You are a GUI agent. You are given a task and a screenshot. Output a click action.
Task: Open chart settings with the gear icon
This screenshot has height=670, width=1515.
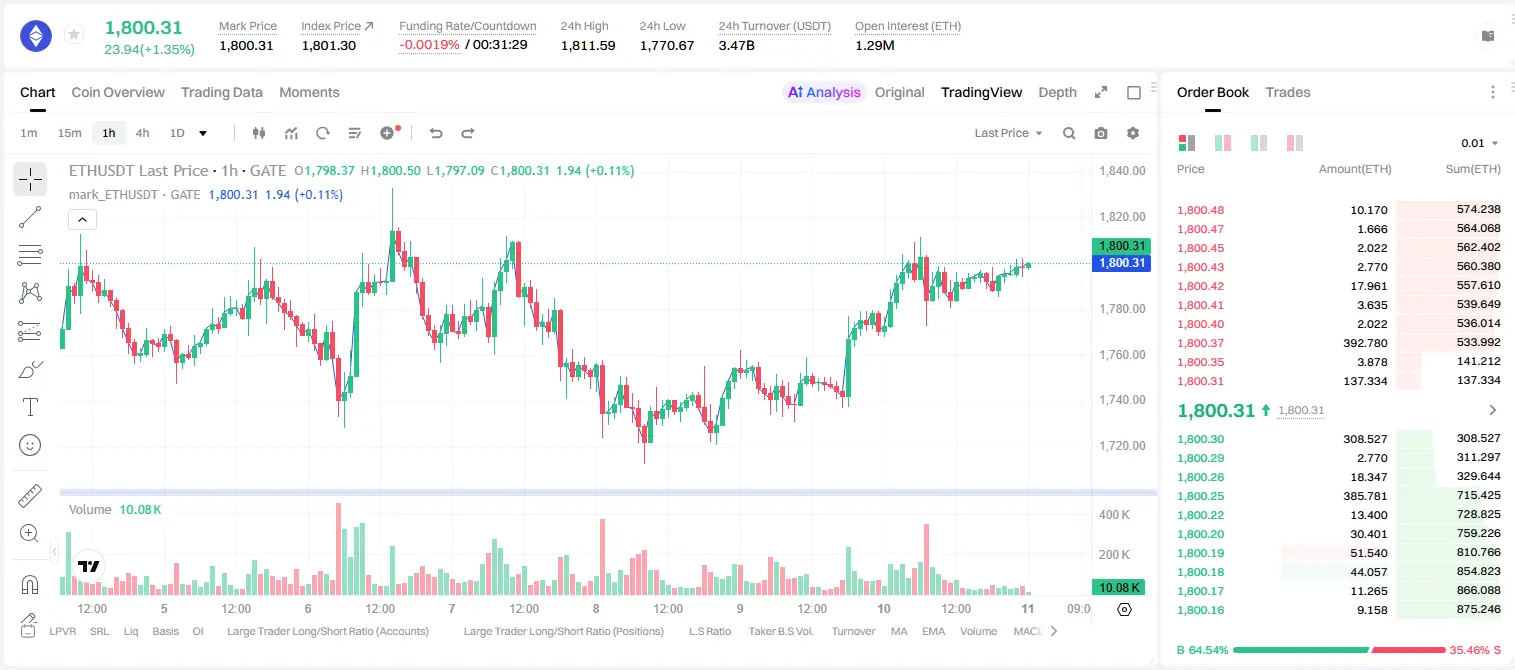(1133, 133)
